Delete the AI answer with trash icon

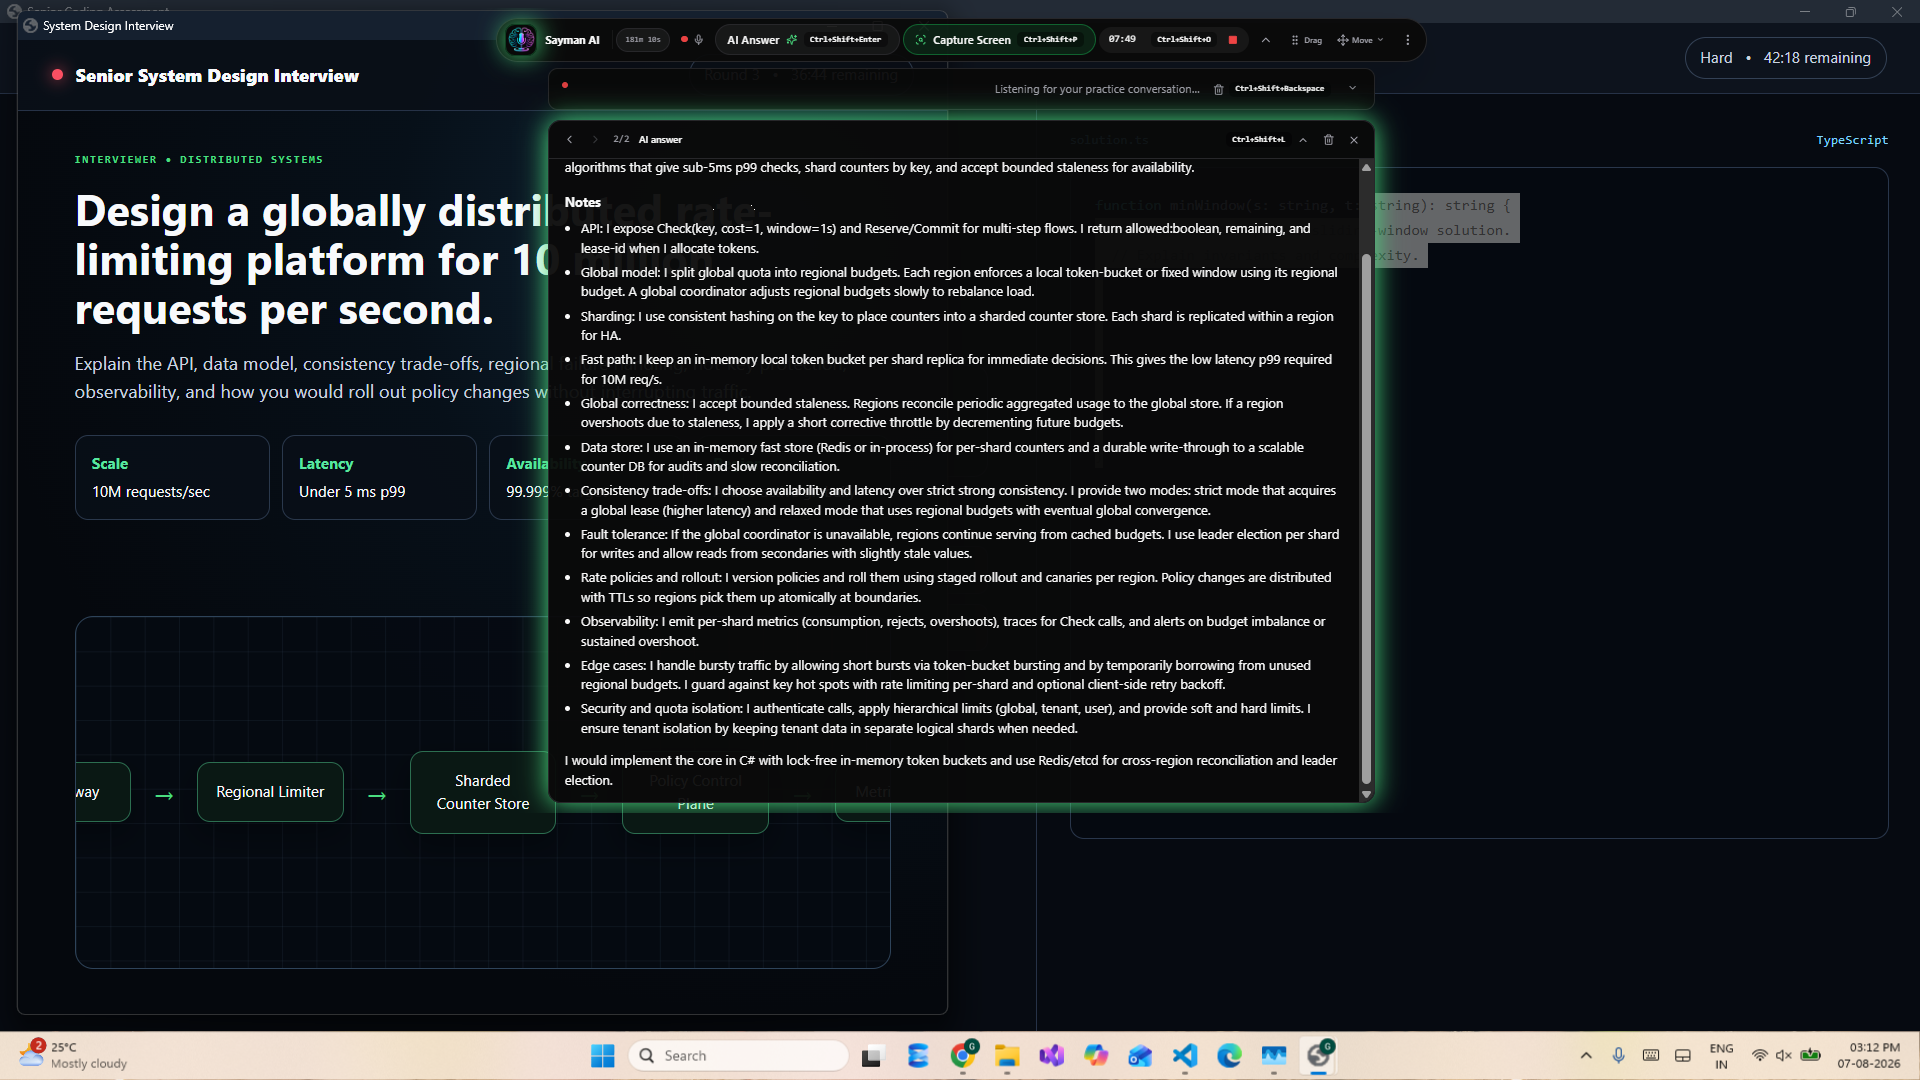coord(1329,140)
